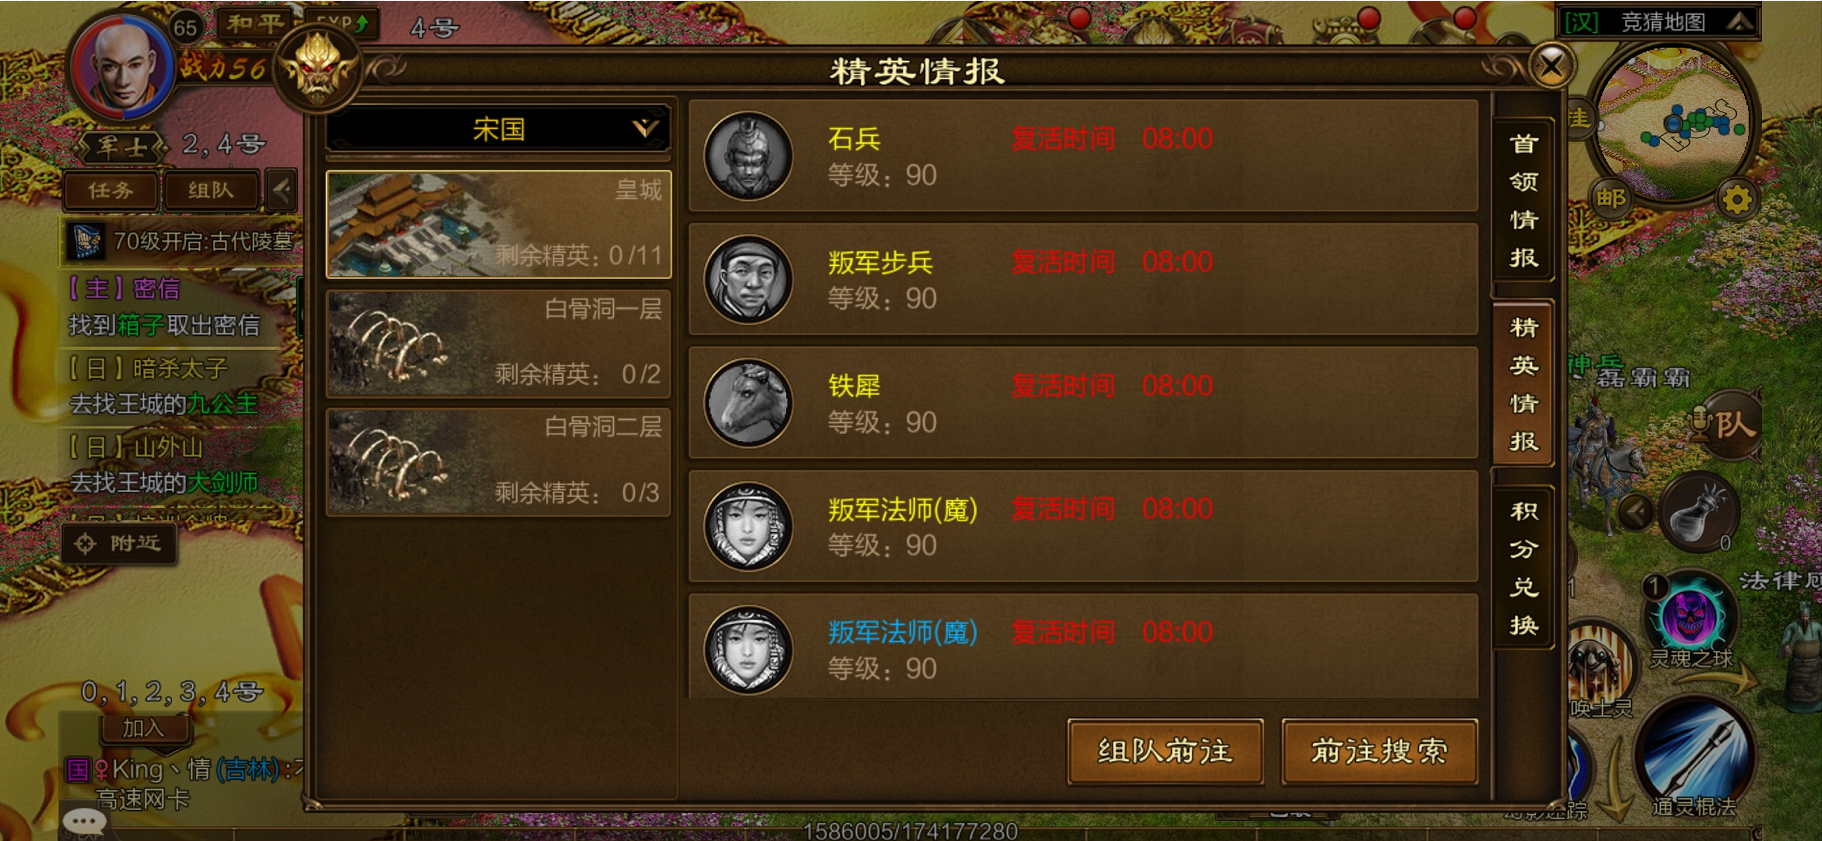1822x841 pixels.
Task: Select the 白骨洞一层 map thumbnail
Action: (498, 343)
